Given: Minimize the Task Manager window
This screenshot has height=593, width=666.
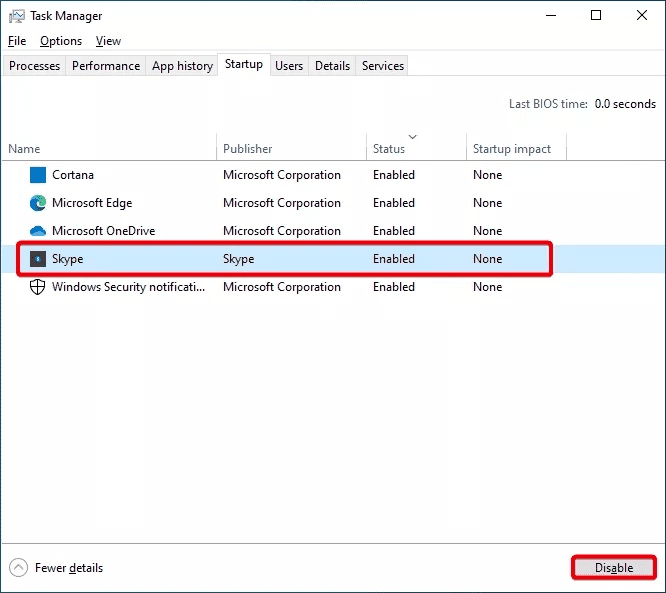Looking at the screenshot, I should [x=551, y=16].
